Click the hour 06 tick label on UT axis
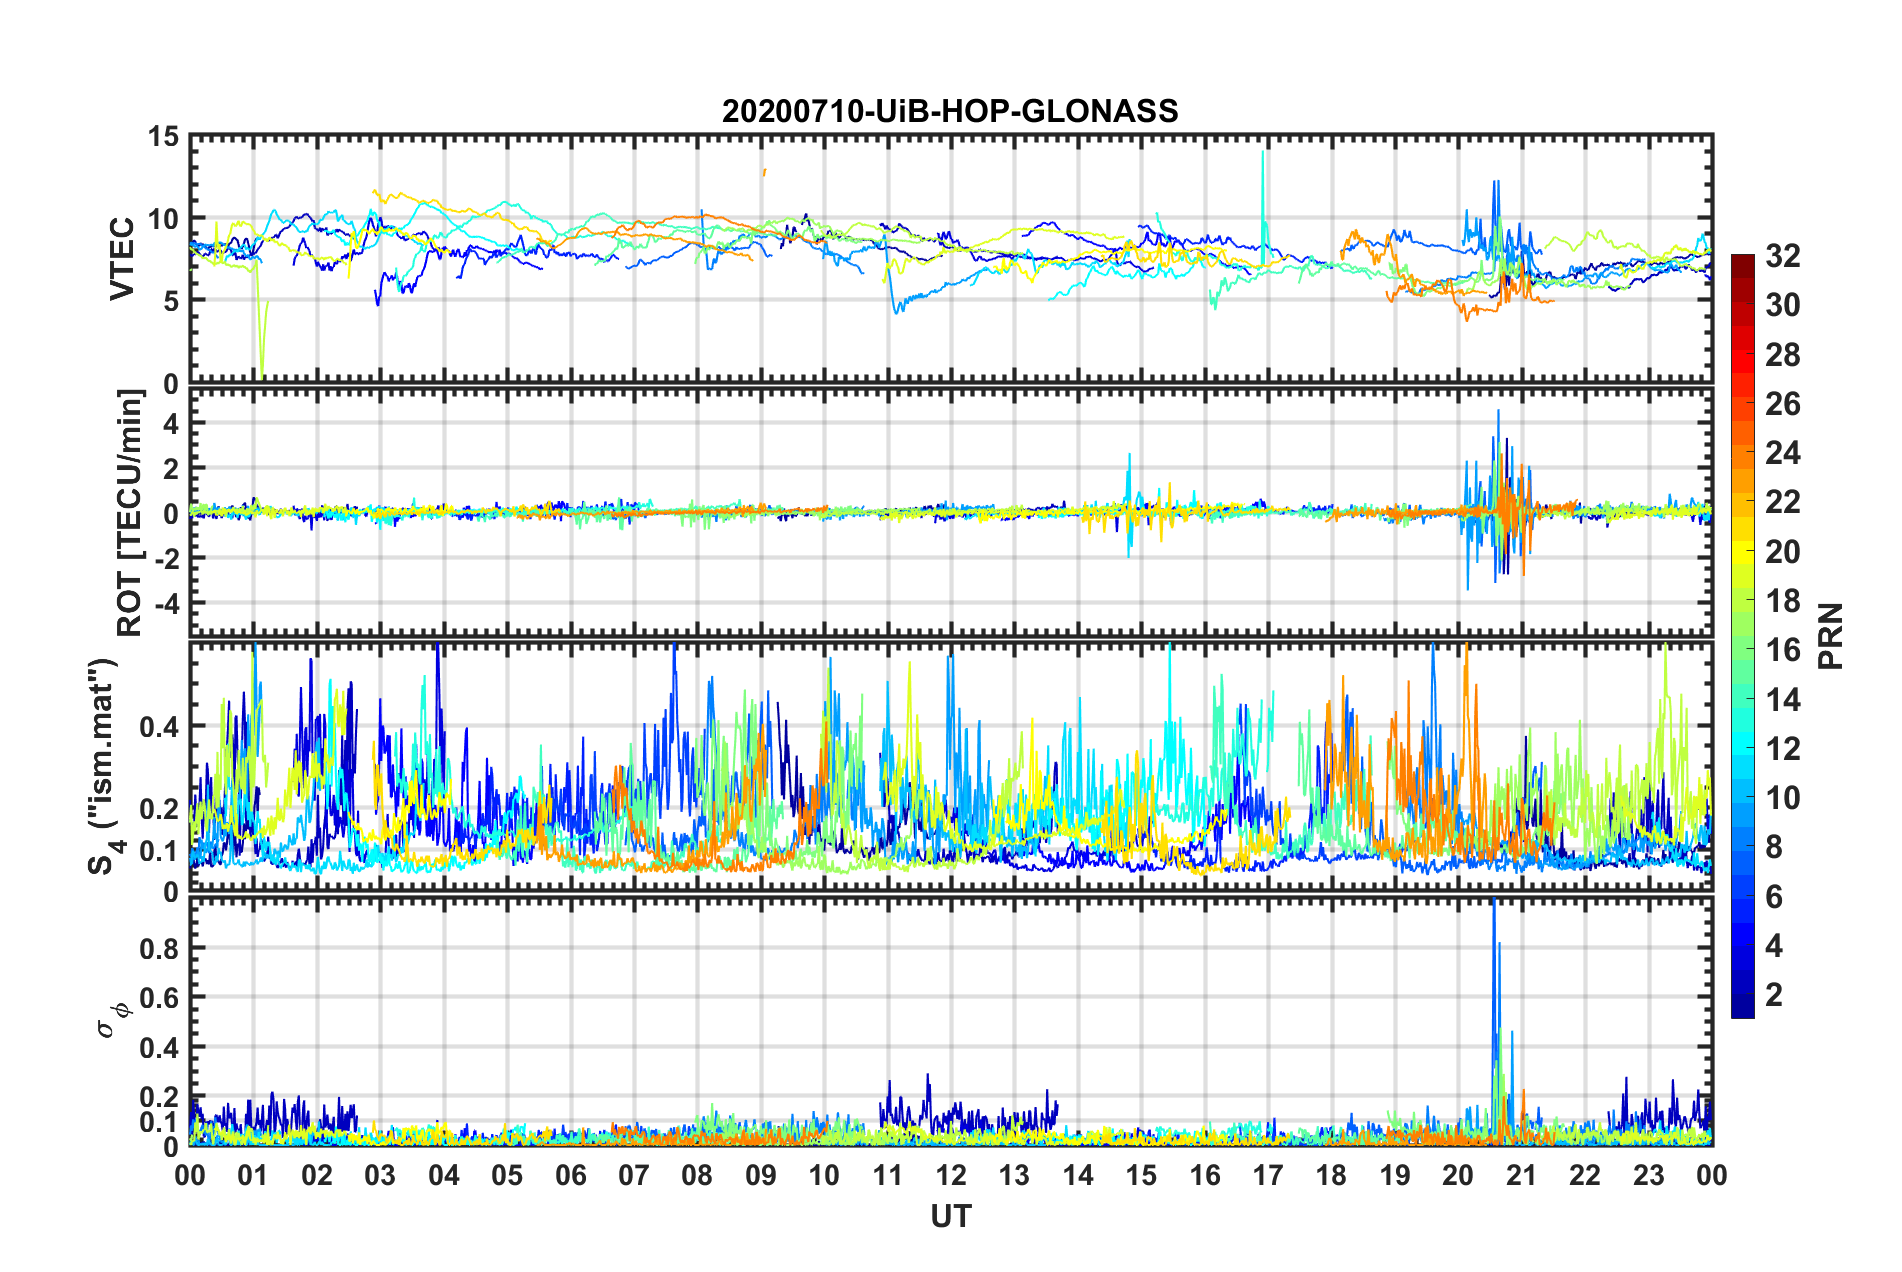This screenshot has height=1272, width=1902. coord(570,1176)
